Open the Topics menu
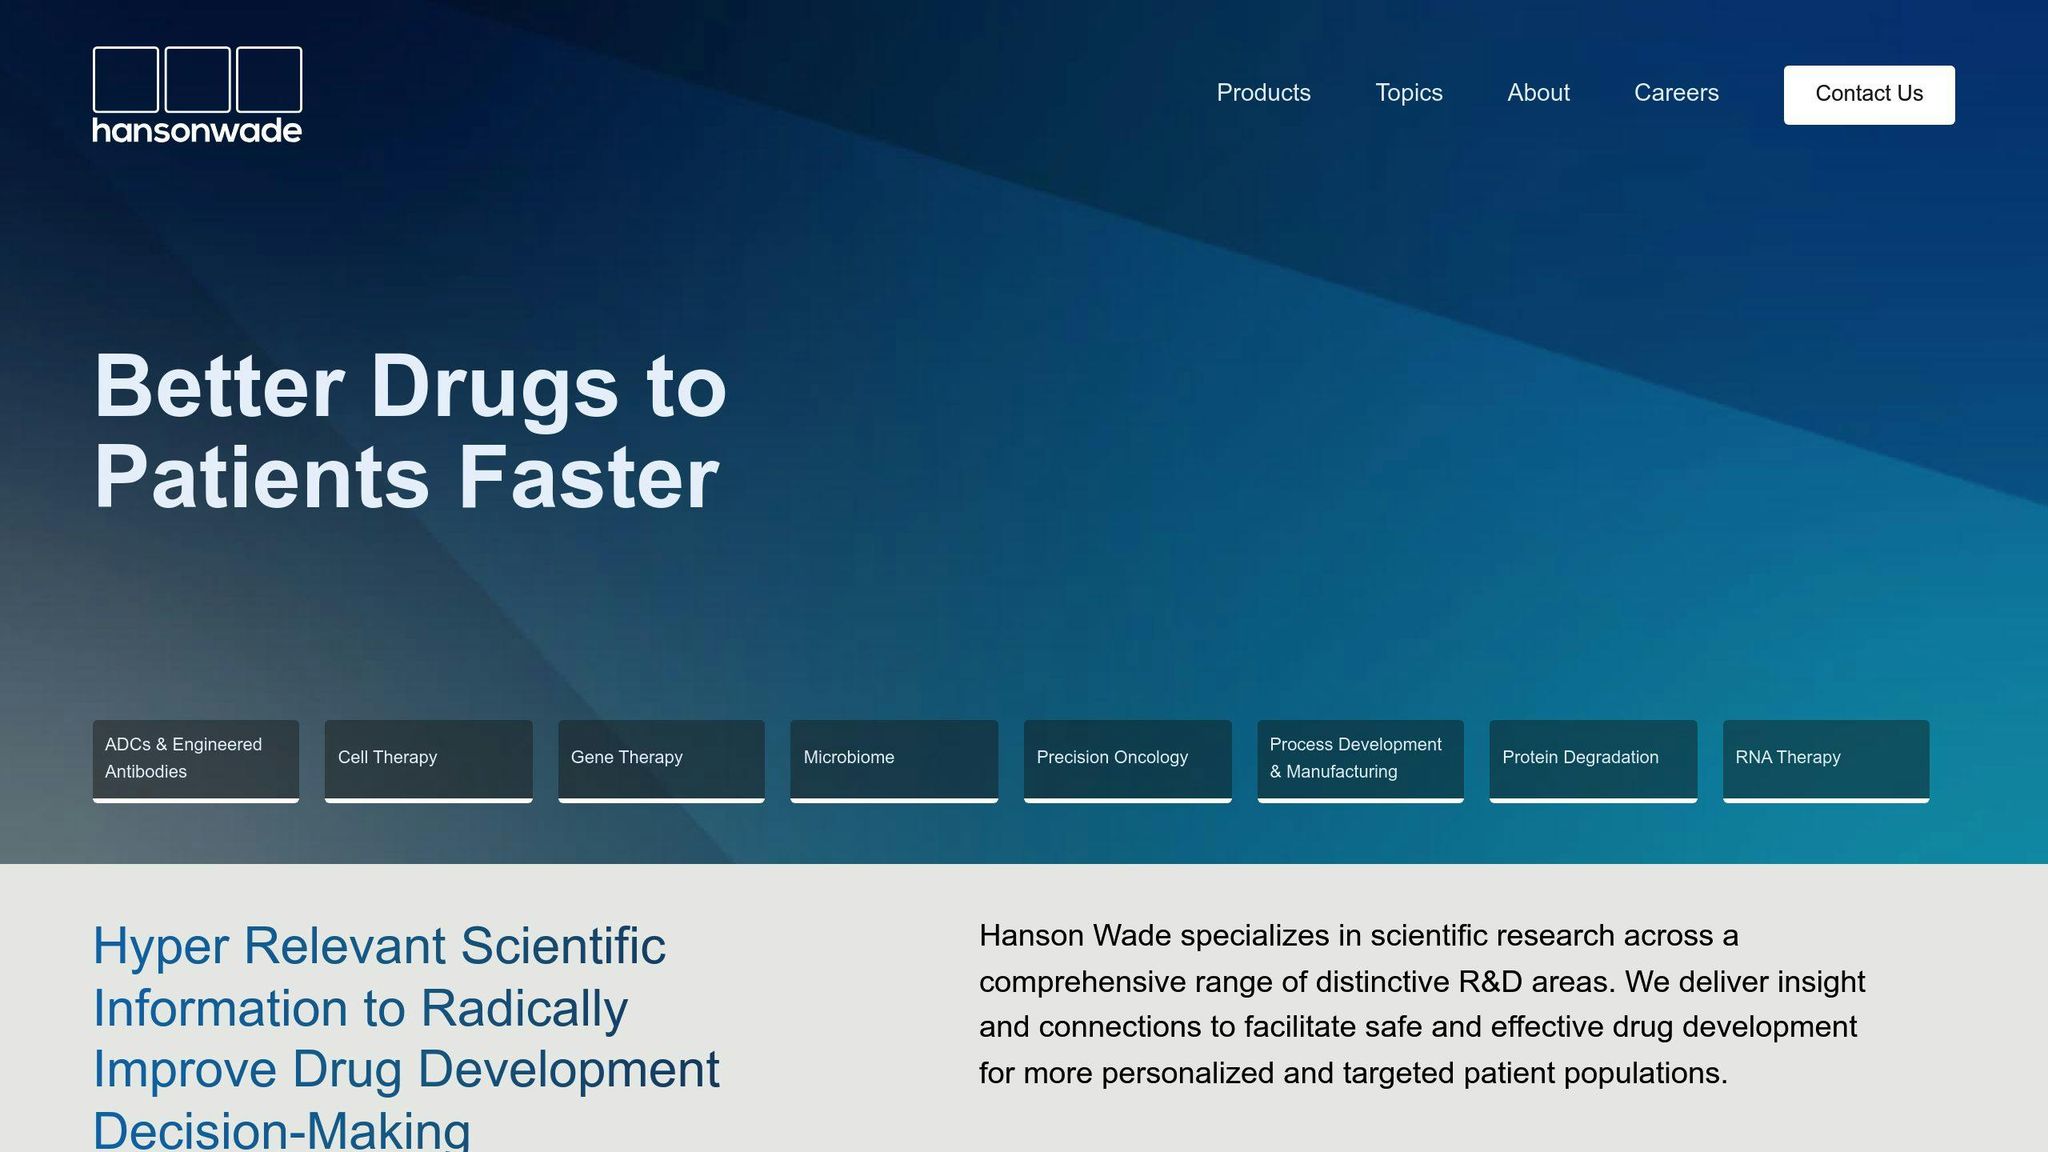 tap(1408, 93)
